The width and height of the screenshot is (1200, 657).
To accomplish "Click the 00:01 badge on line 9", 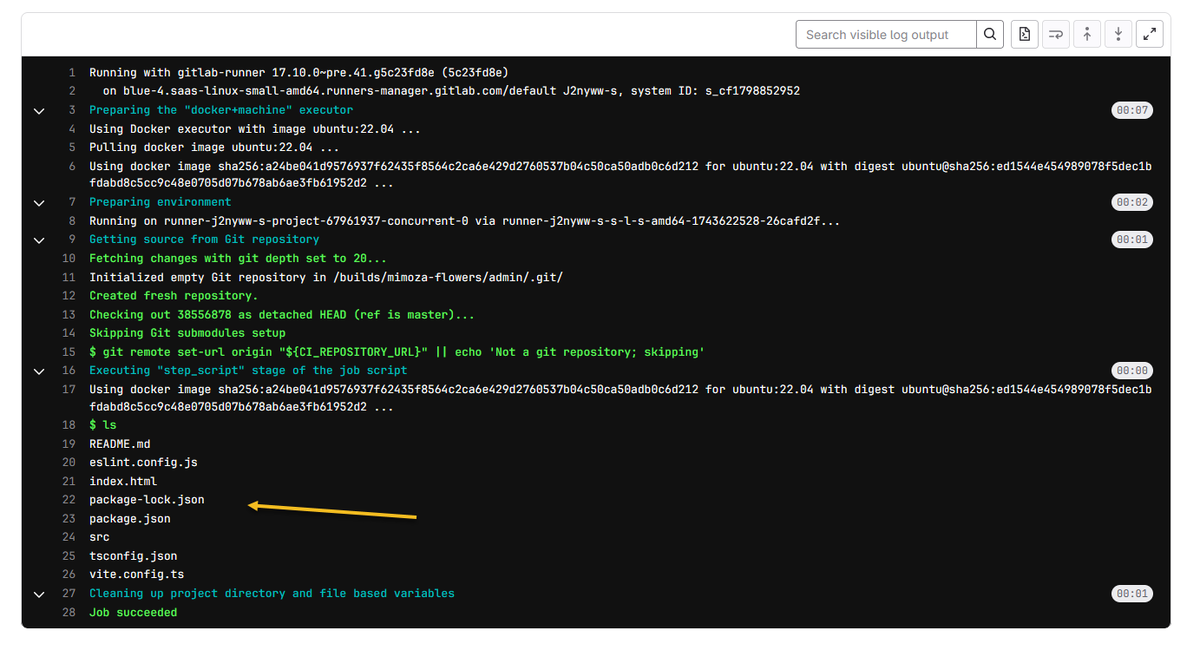I will tap(1132, 240).
